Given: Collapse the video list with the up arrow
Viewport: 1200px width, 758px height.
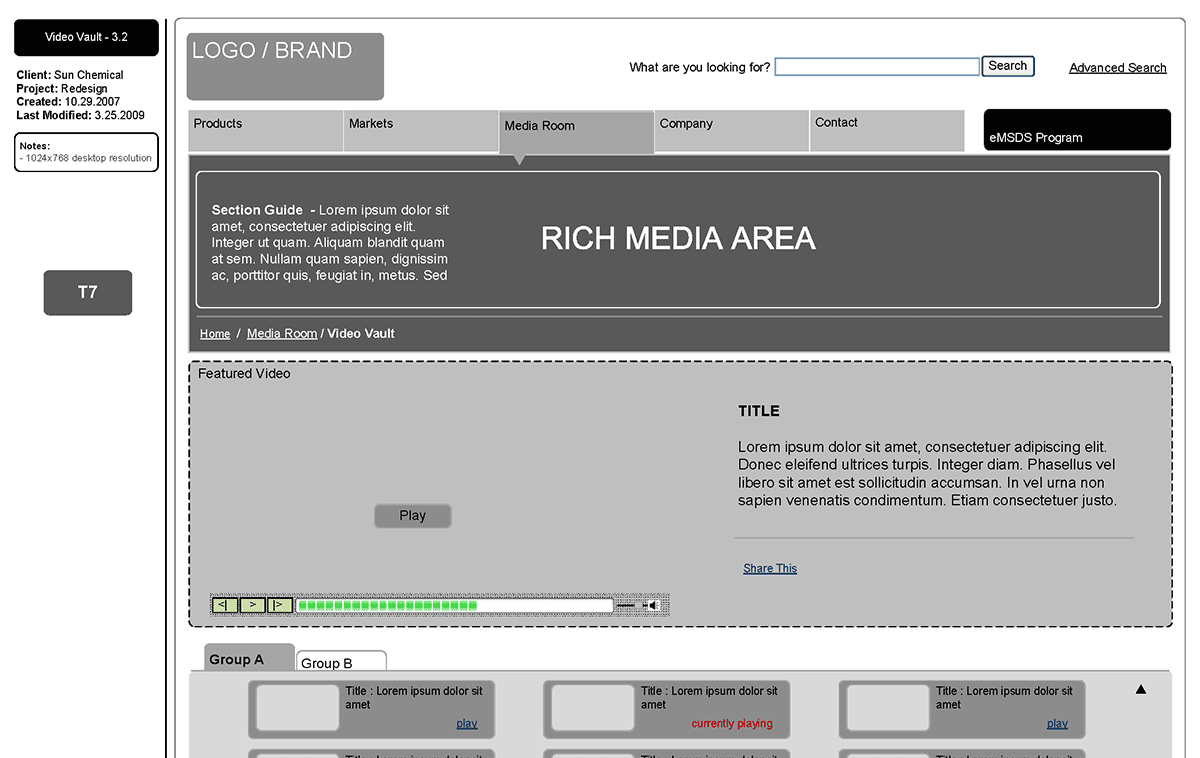Looking at the screenshot, I should click(x=1141, y=689).
